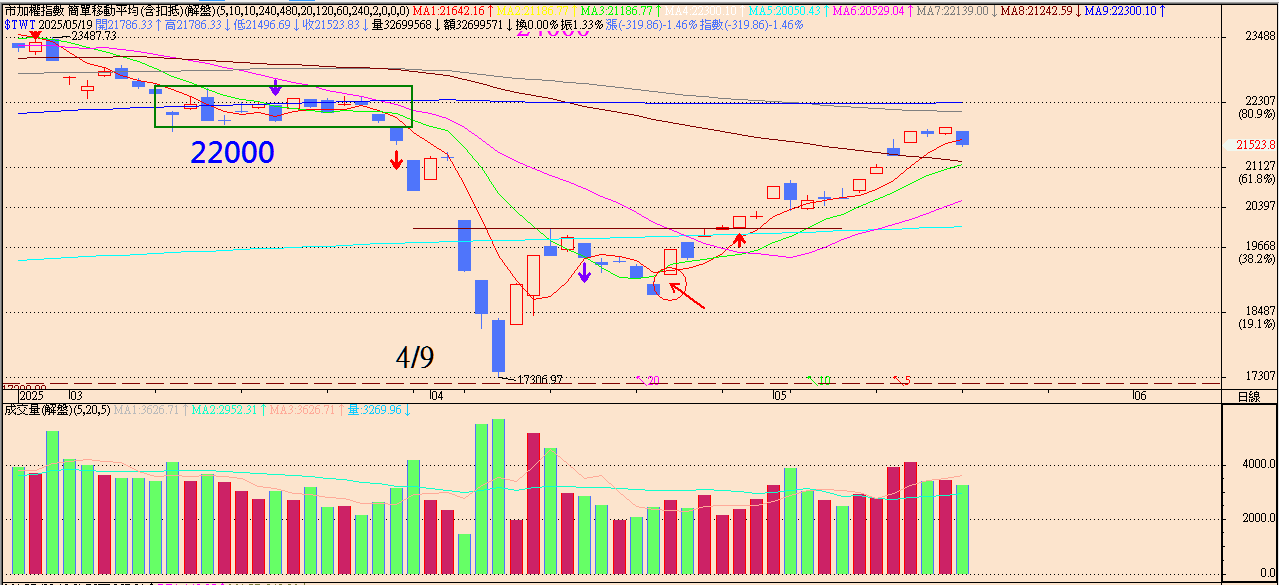Click the red up arrow near horizontal line

[739, 238]
